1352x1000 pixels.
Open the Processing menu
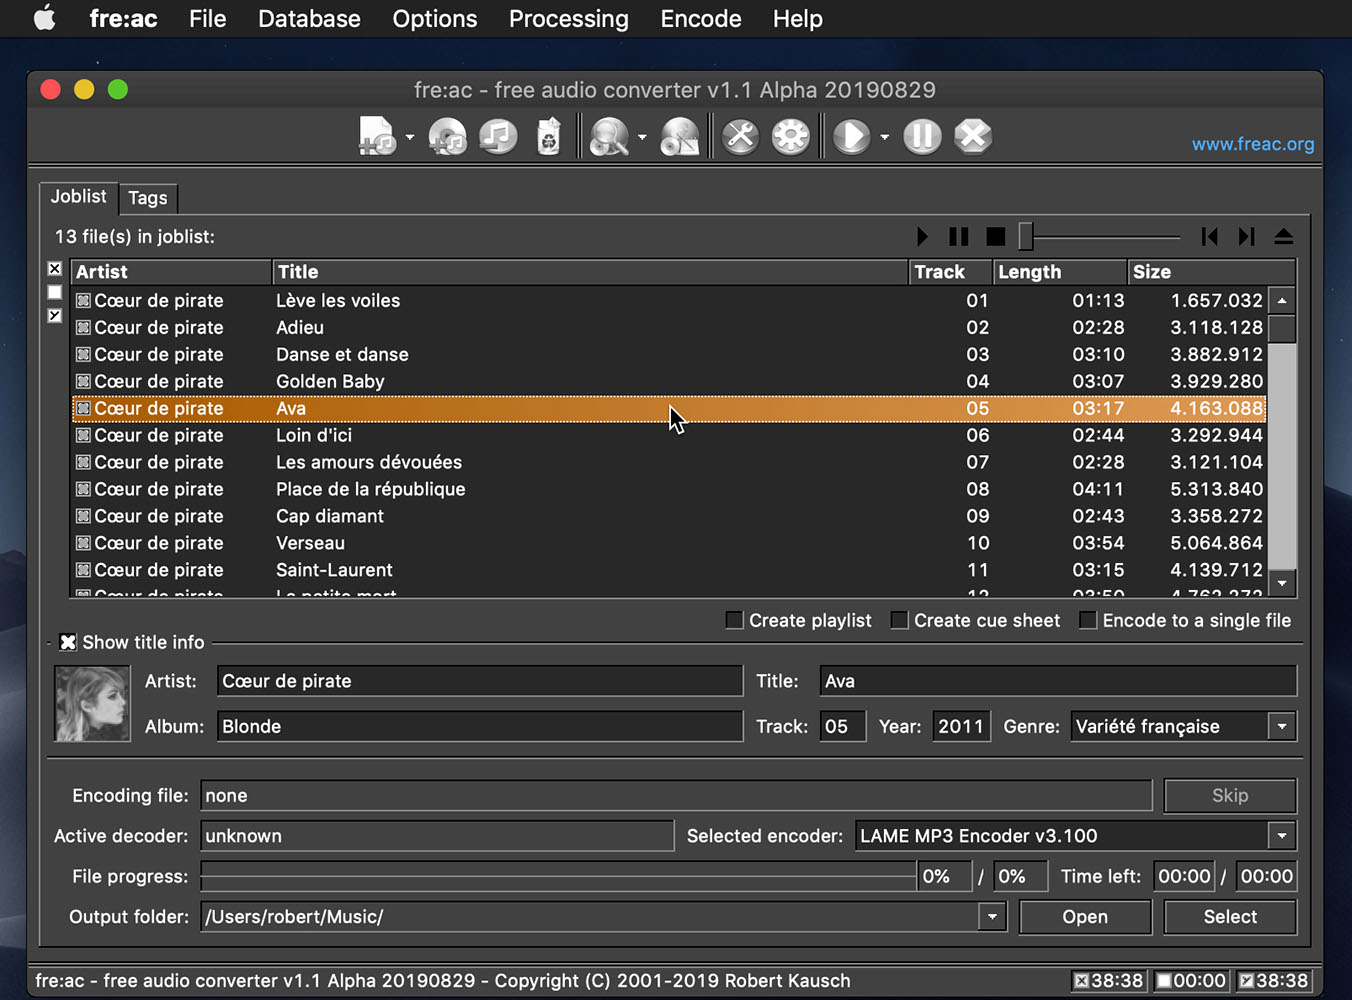(x=568, y=19)
